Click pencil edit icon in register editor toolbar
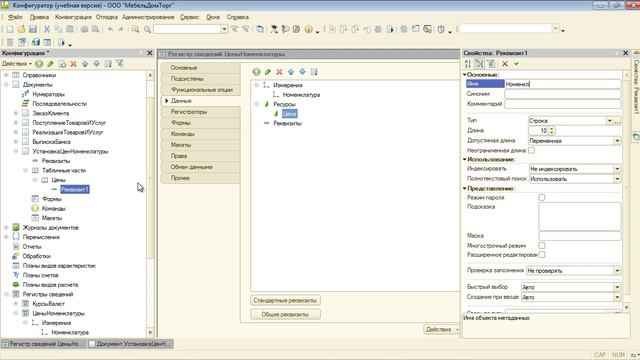Viewport: 640px width, 360px height. 268,72
